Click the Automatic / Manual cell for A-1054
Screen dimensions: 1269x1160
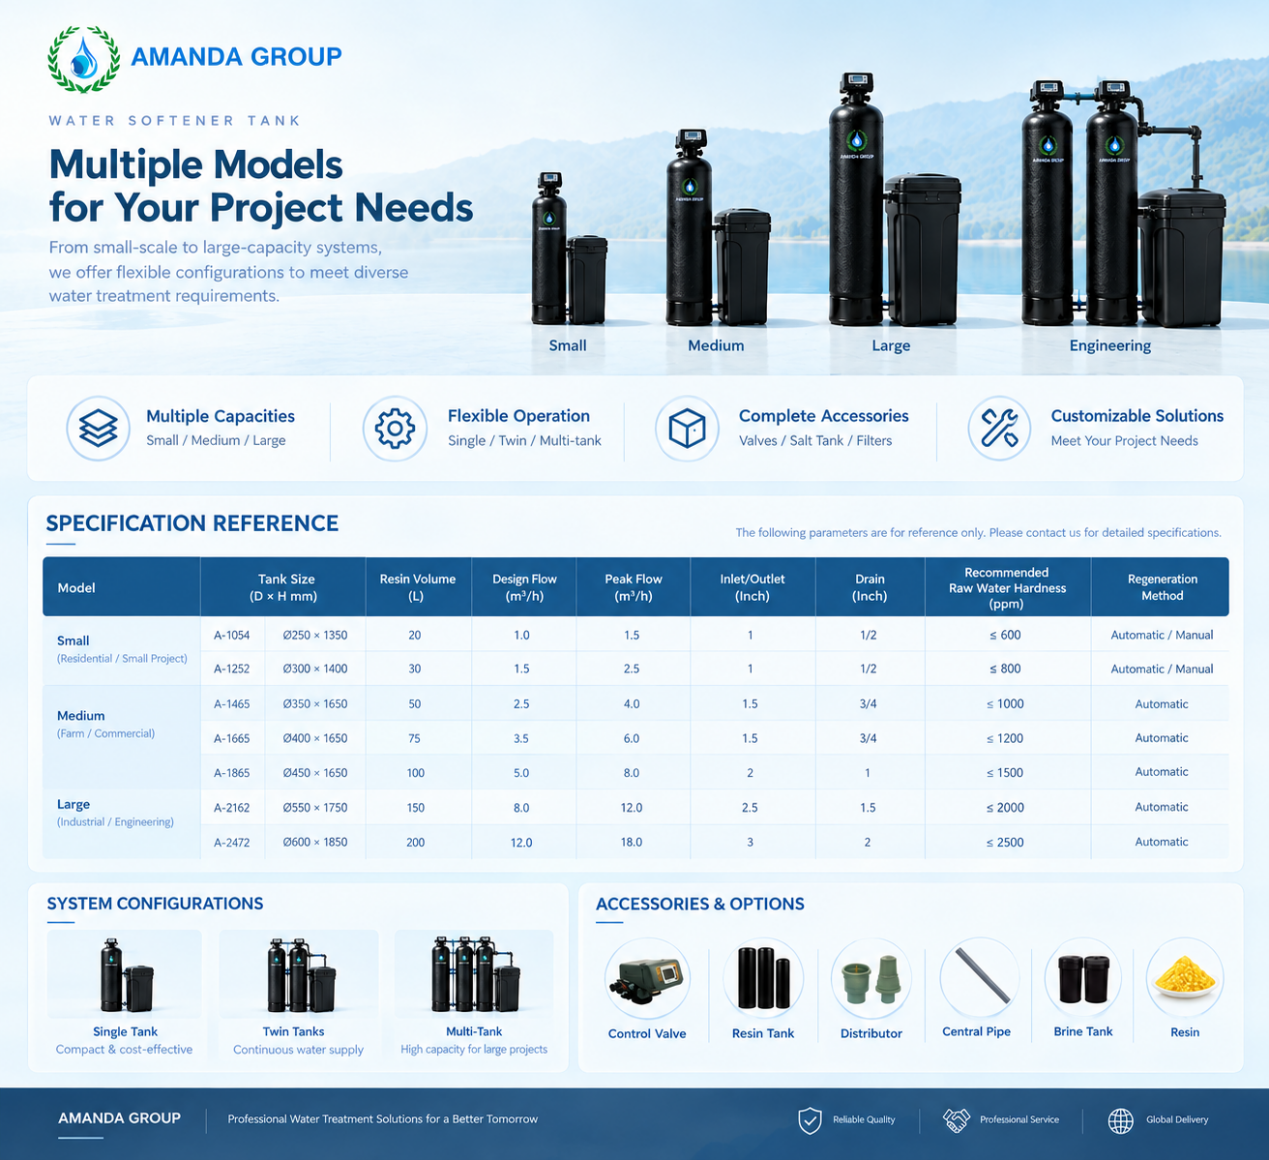[x=1162, y=635]
